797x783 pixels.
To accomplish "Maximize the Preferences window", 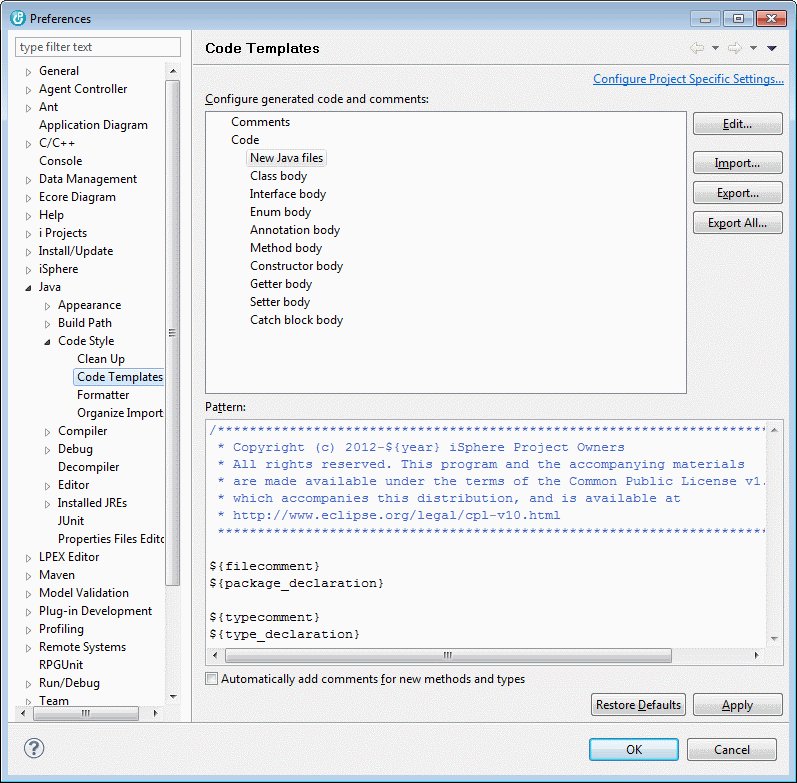I will coord(738,19).
